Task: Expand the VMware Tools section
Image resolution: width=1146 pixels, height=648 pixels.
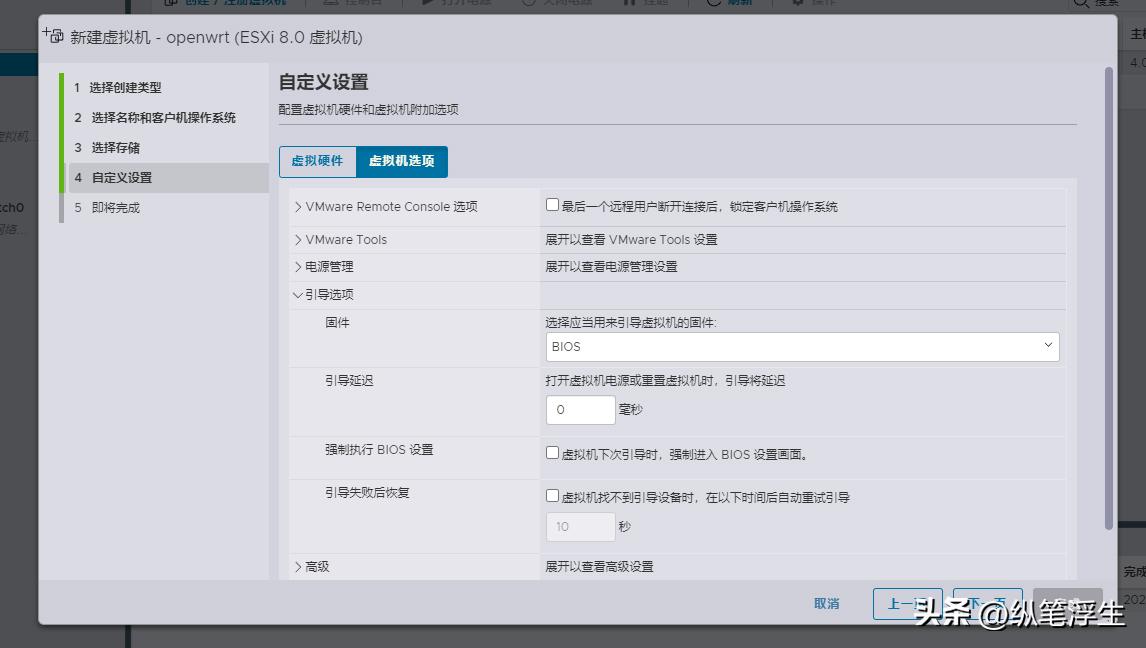Action: (298, 239)
